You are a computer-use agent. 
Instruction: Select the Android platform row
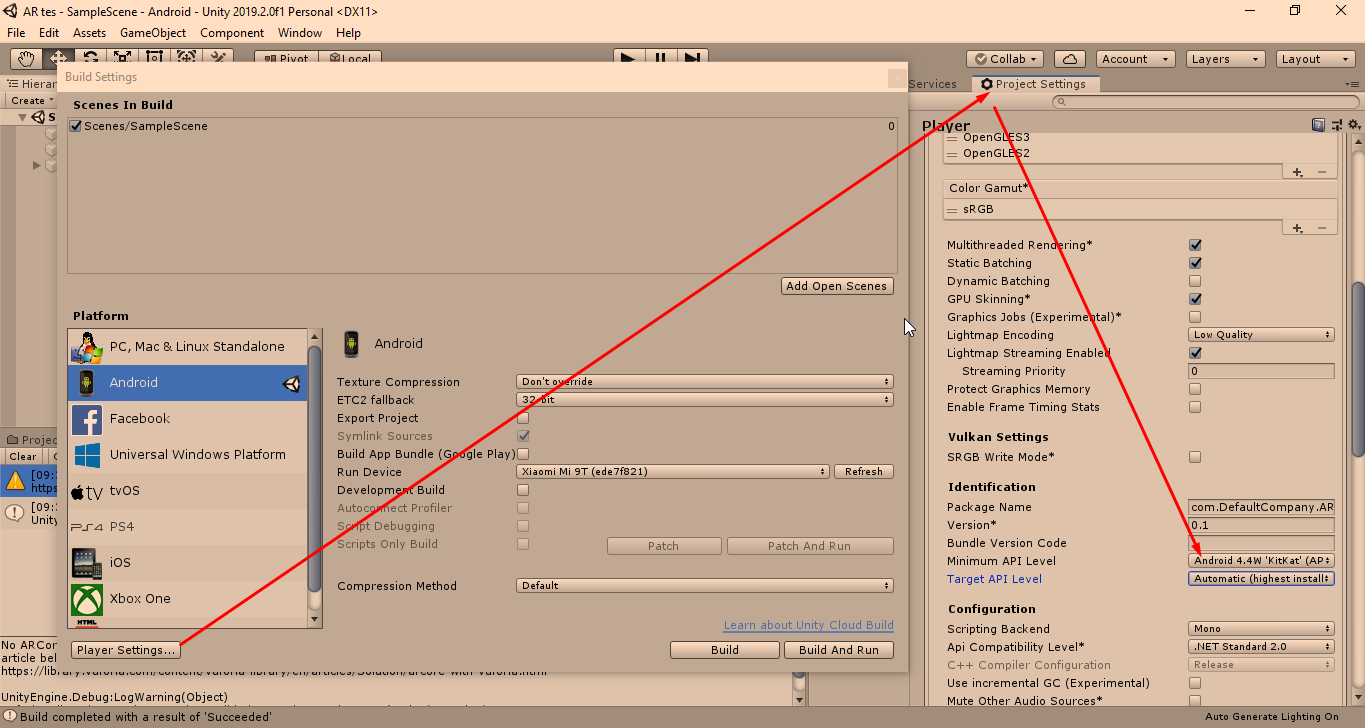187,383
